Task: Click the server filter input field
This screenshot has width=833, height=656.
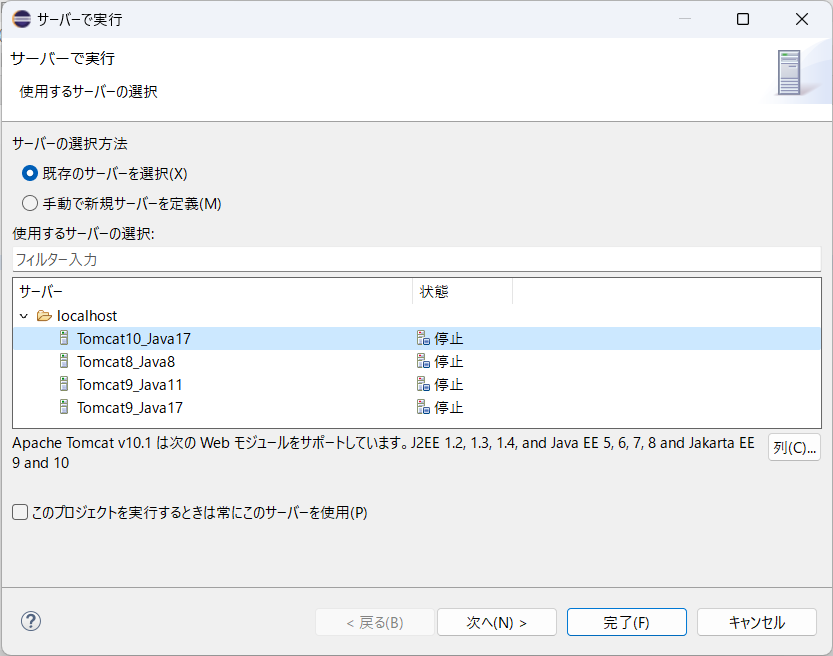Action: point(415,259)
